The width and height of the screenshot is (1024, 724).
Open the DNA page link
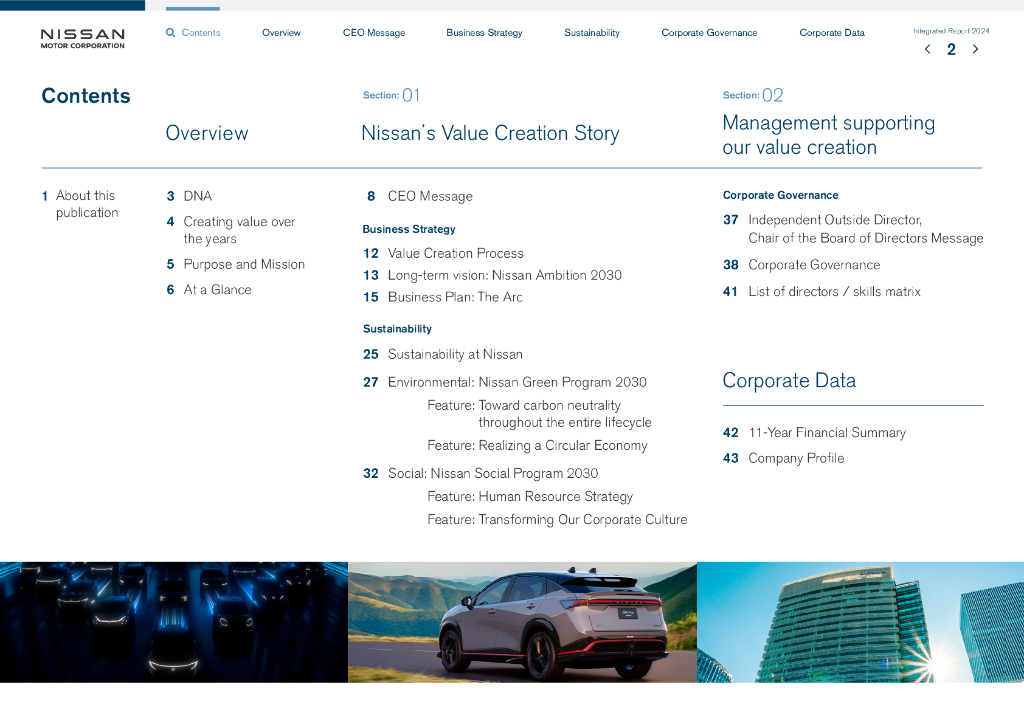(189, 196)
